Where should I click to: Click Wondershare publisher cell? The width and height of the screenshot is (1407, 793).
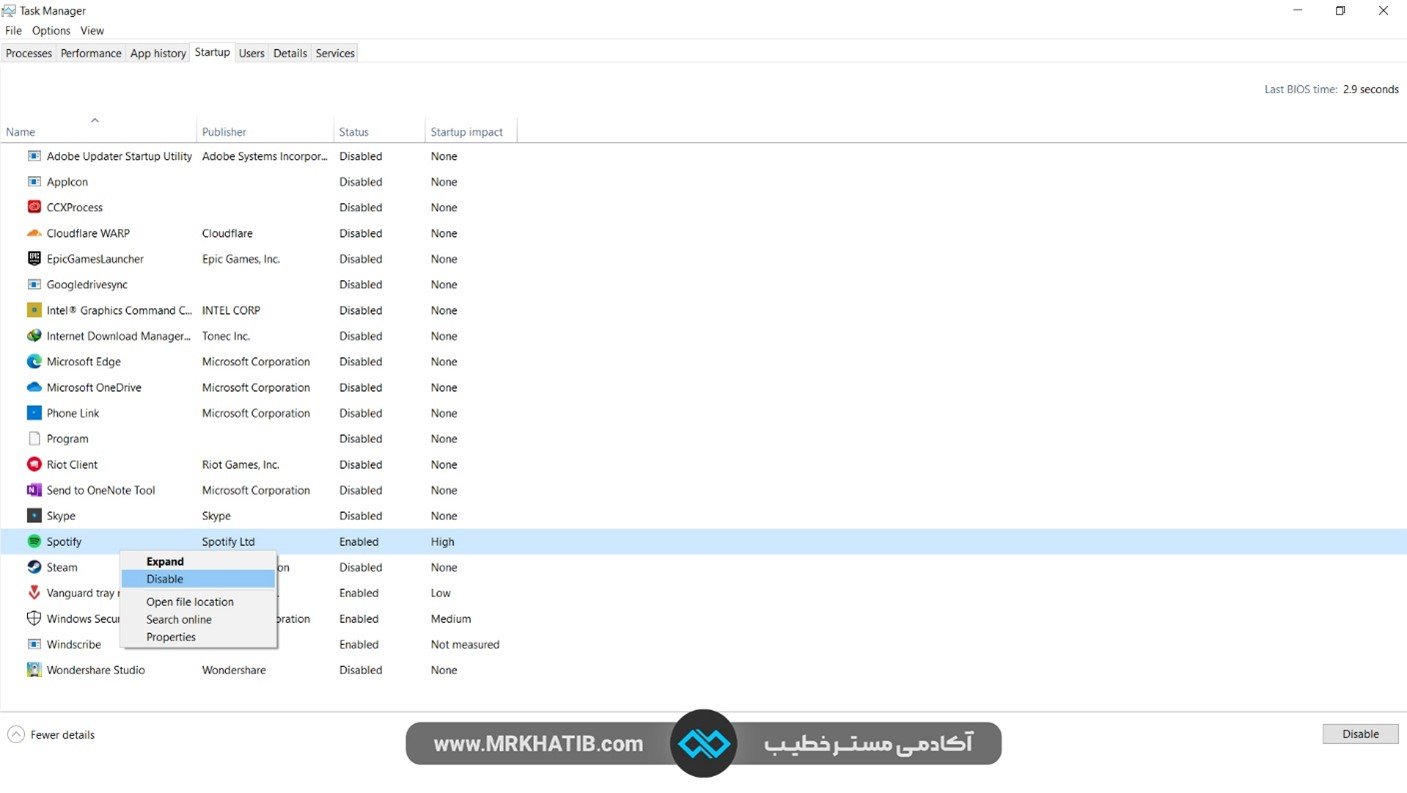[234, 670]
